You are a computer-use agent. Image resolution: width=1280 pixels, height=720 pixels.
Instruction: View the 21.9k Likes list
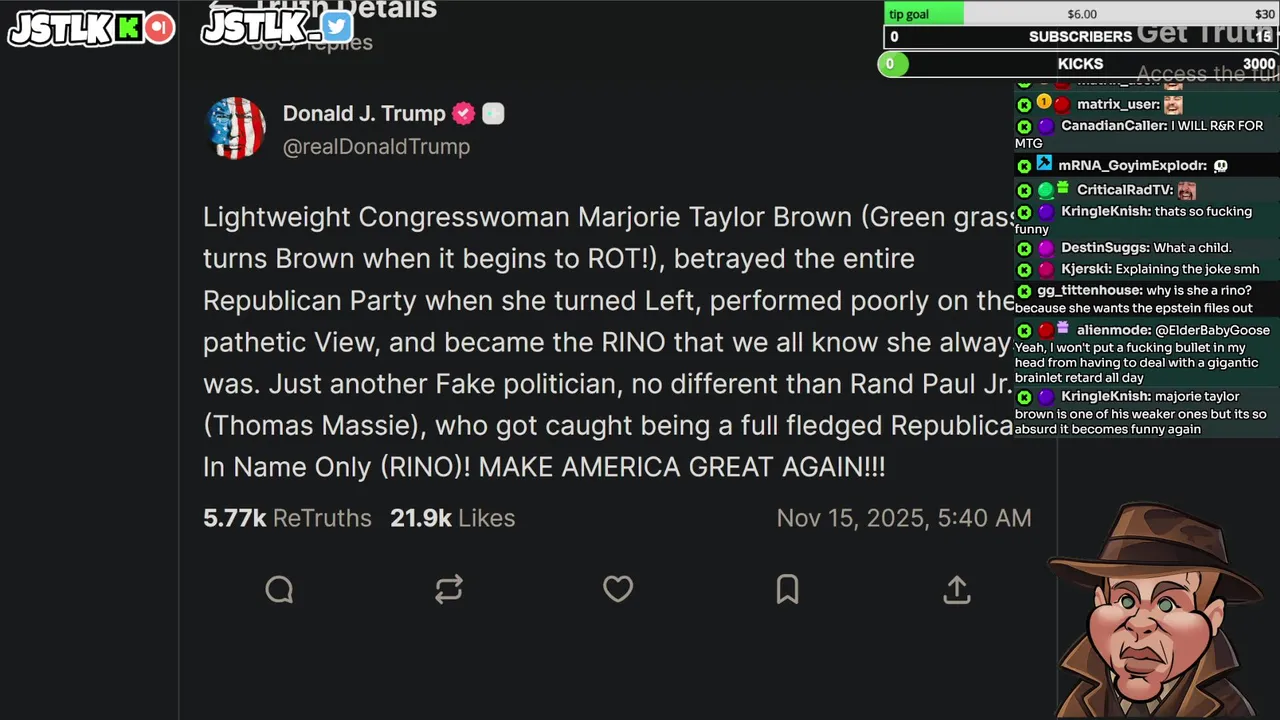click(452, 518)
